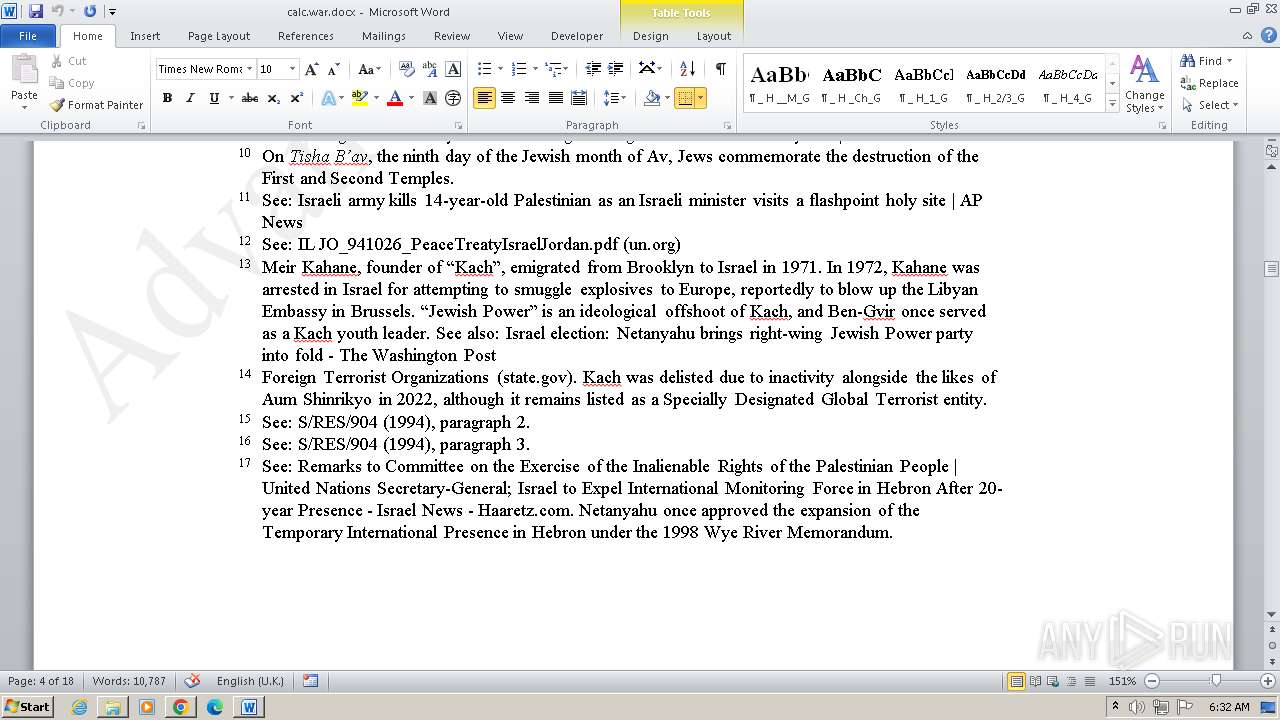The image size is (1280, 720).
Task: Click the Replace button
Action: (x=1209, y=83)
